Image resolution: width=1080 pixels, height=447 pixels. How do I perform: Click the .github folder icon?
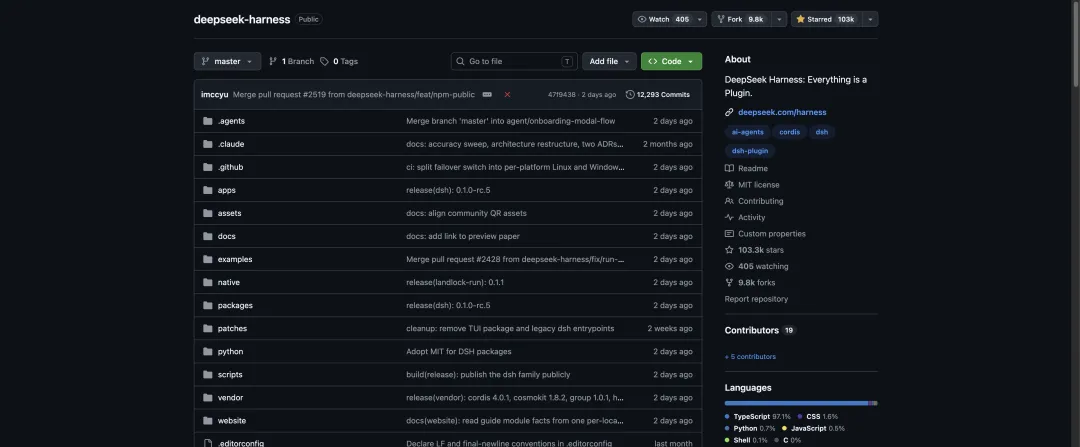pos(207,167)
